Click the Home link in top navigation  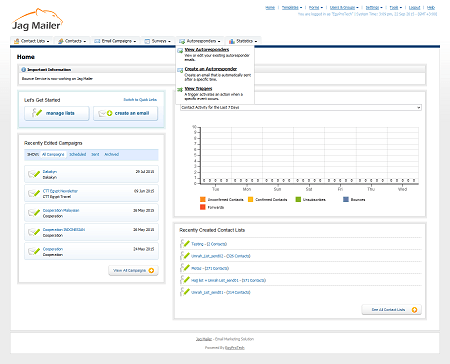point(270,7)
